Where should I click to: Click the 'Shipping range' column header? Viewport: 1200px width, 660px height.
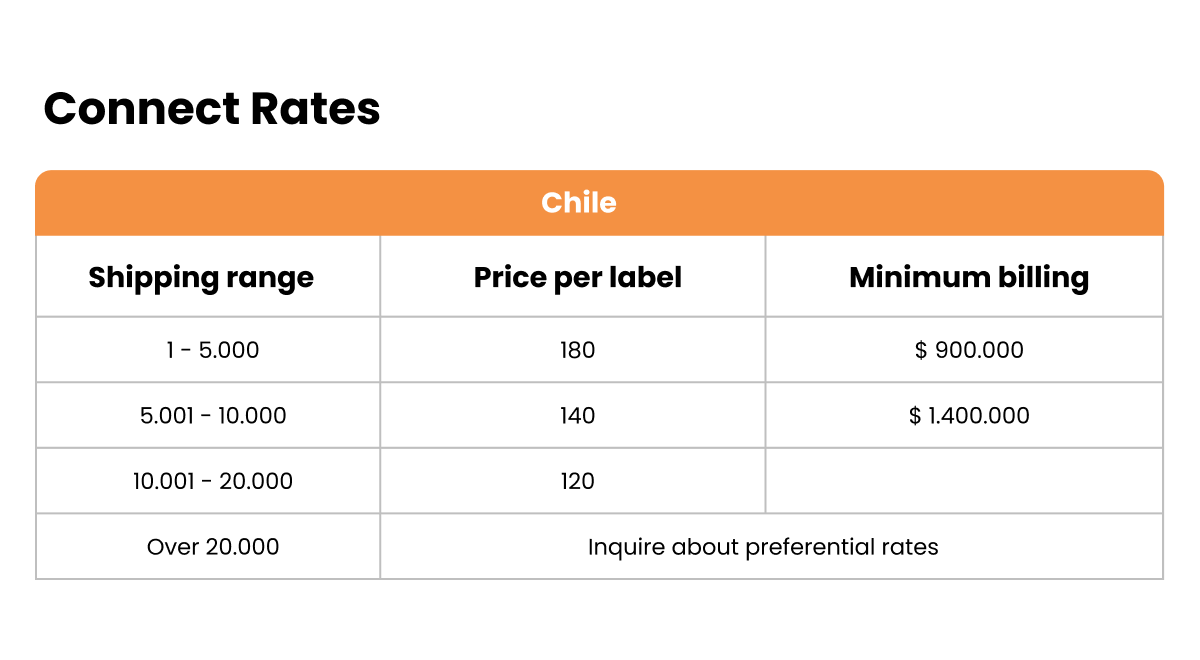(201, 277)
